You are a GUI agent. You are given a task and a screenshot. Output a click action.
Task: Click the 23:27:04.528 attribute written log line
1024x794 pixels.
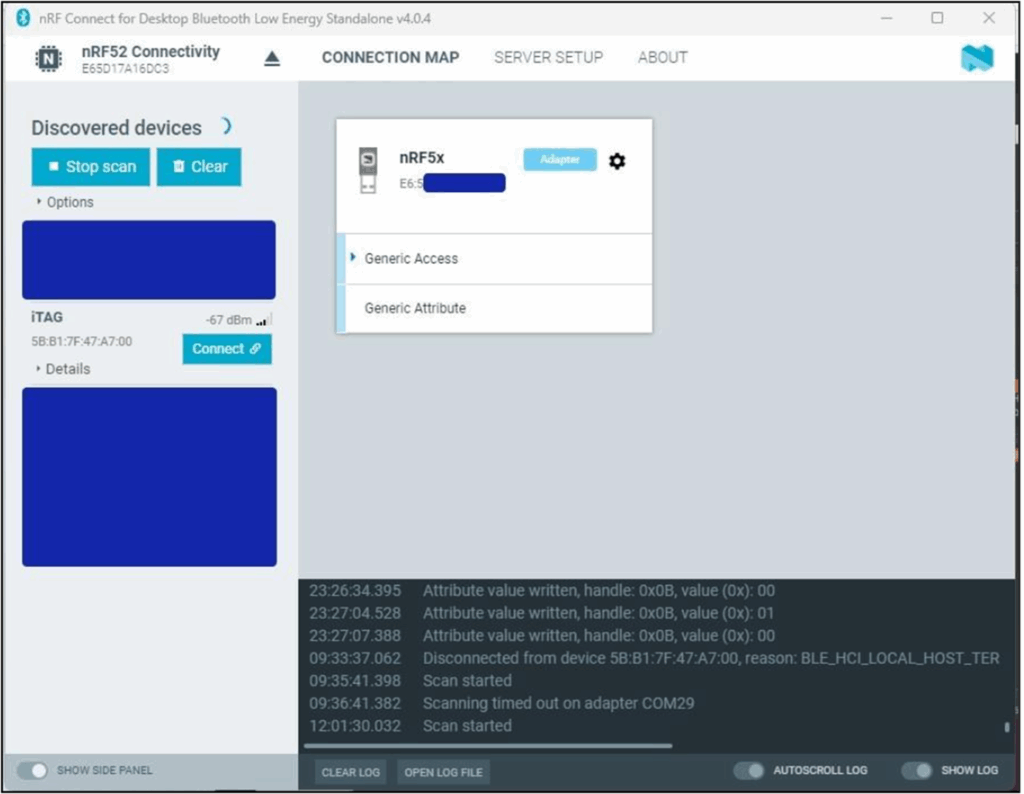pos(542,613)
